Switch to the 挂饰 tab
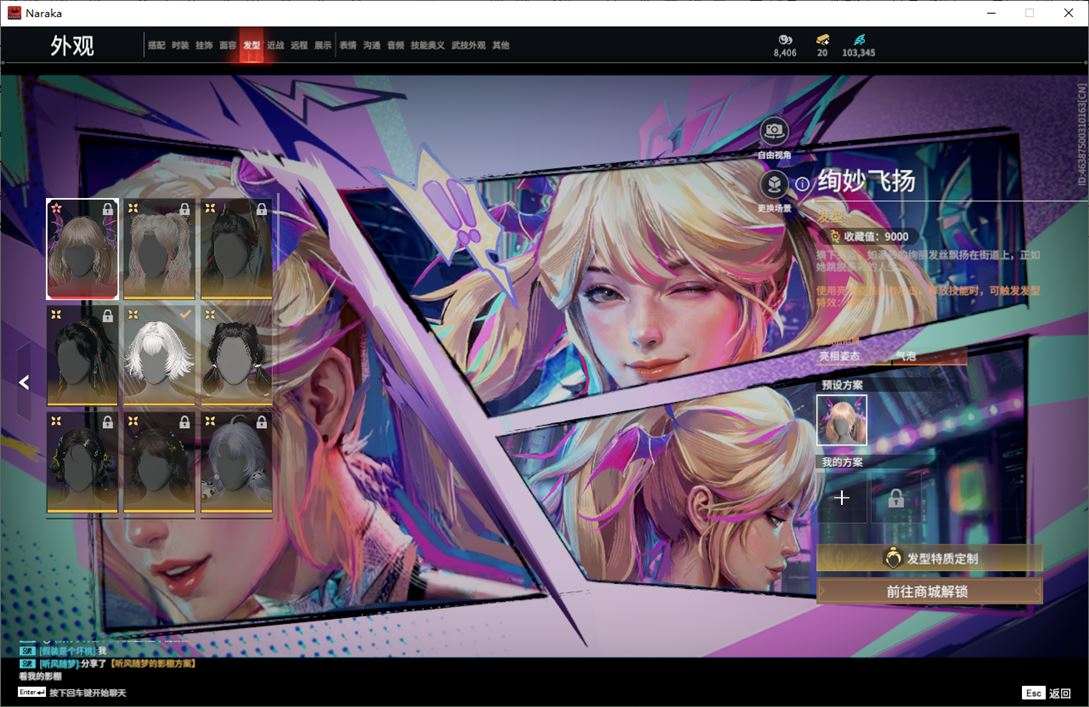The height and width of the screenshot is (707, 1089). (203, 45)
